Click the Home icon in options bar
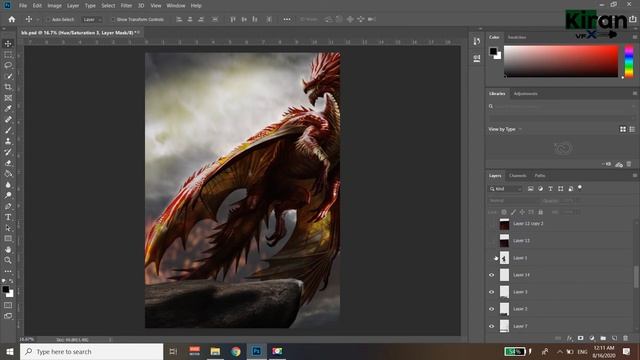The height and width of the screenshot is (360, 640). tap(11, 19)
